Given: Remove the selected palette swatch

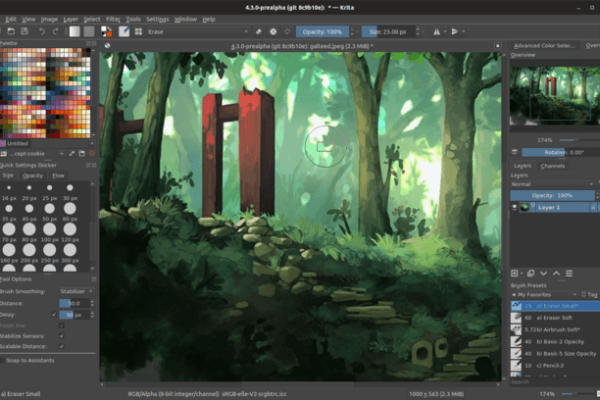Looking at the screenshot, I should pyautogui.click(x=91, y=153).
